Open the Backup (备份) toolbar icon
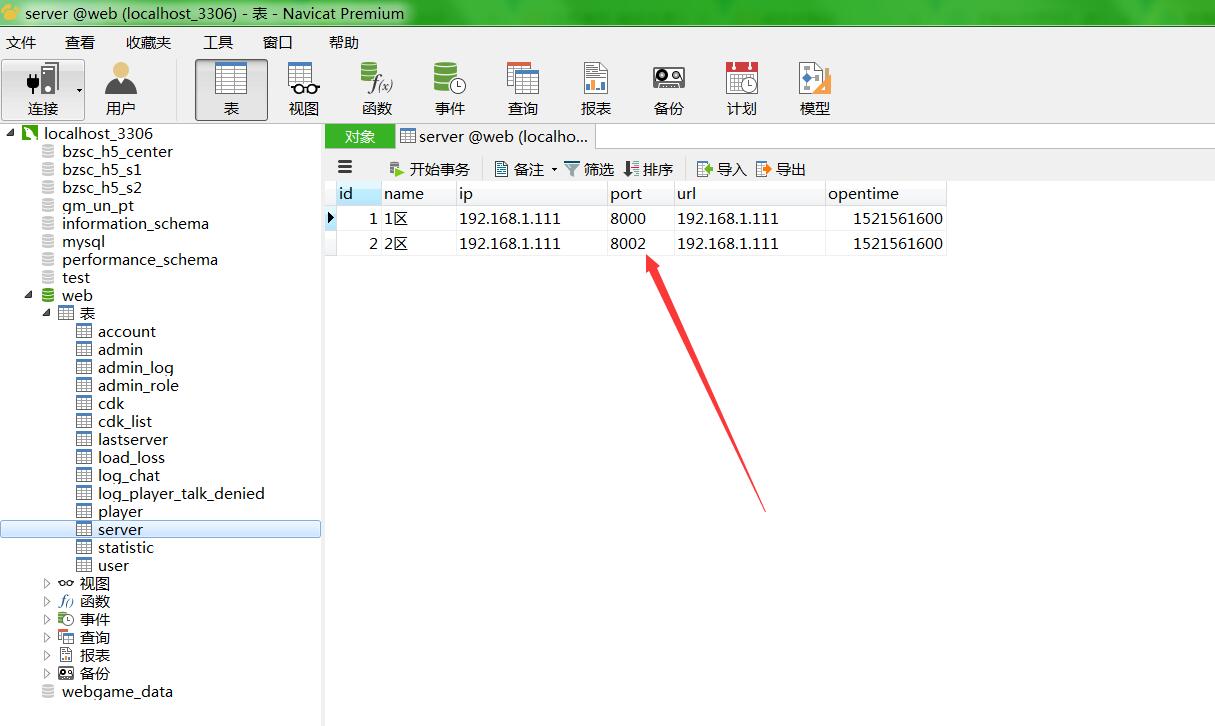This screenshot has width=1215, height=726. pos(668,89)
